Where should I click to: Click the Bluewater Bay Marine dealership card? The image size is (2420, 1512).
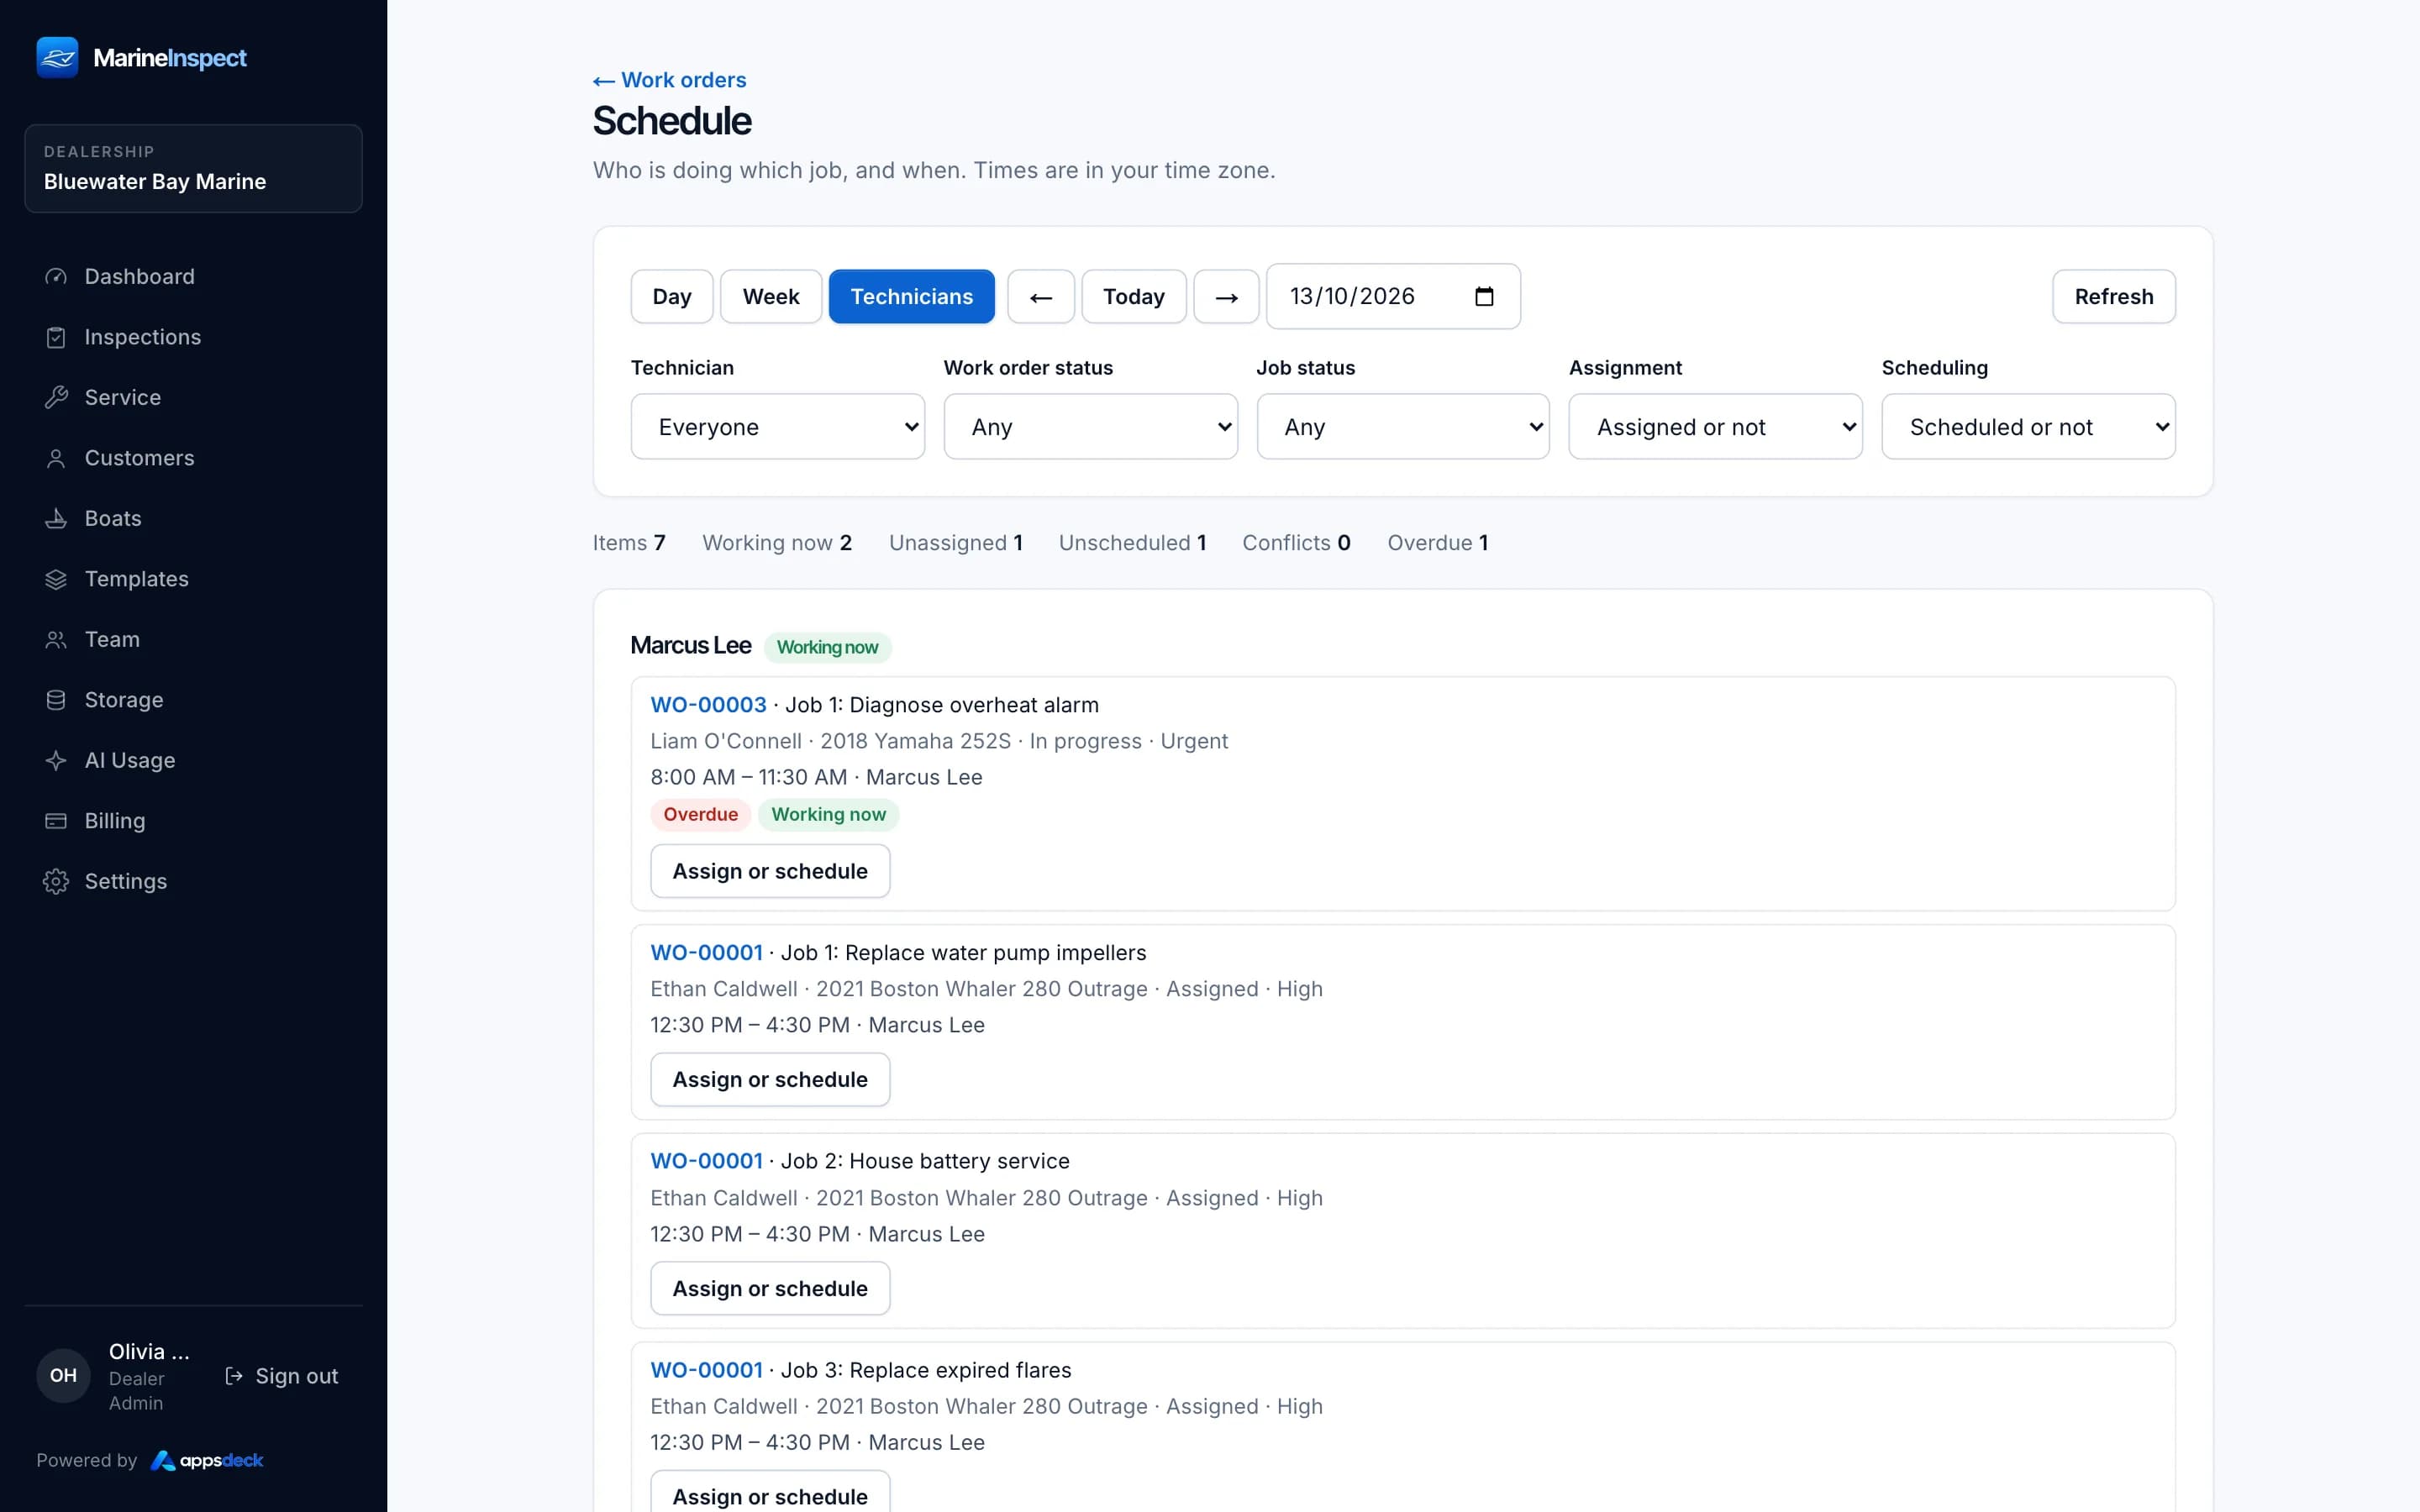coord(193,168)
